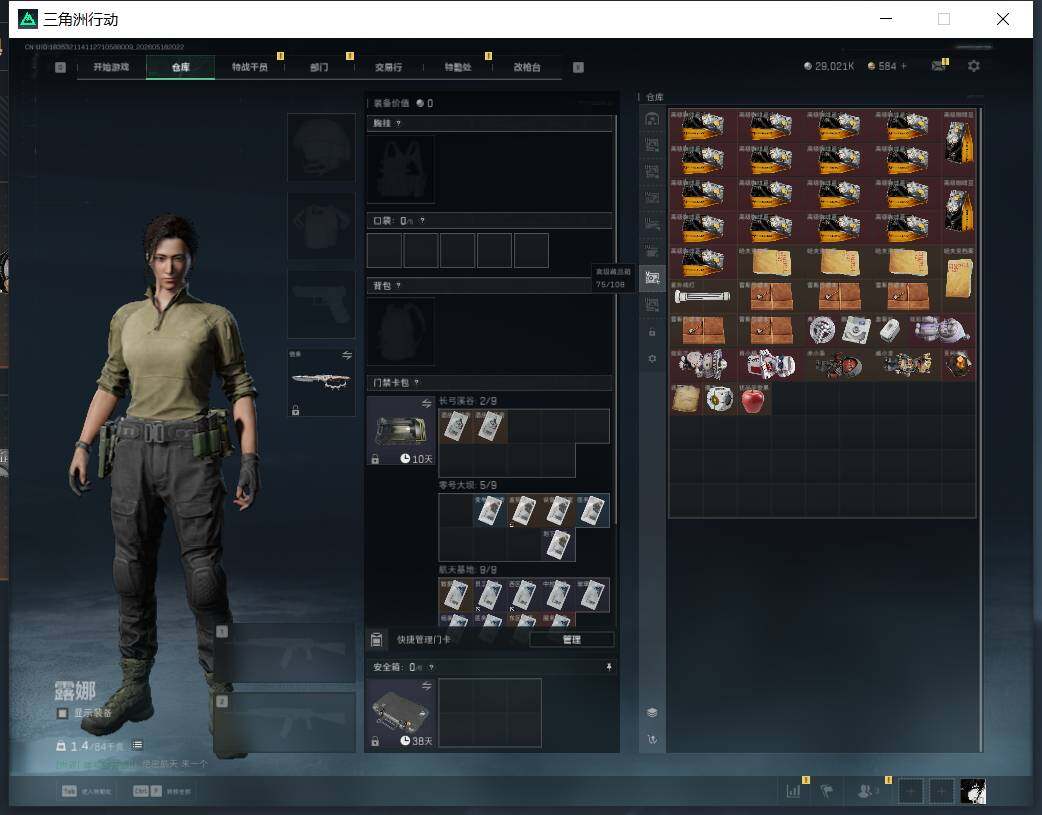Screen dimensions: 1042x815
Task: Click the 快捷管理门卡 clipboard icon
Action: tap(376, 640)
